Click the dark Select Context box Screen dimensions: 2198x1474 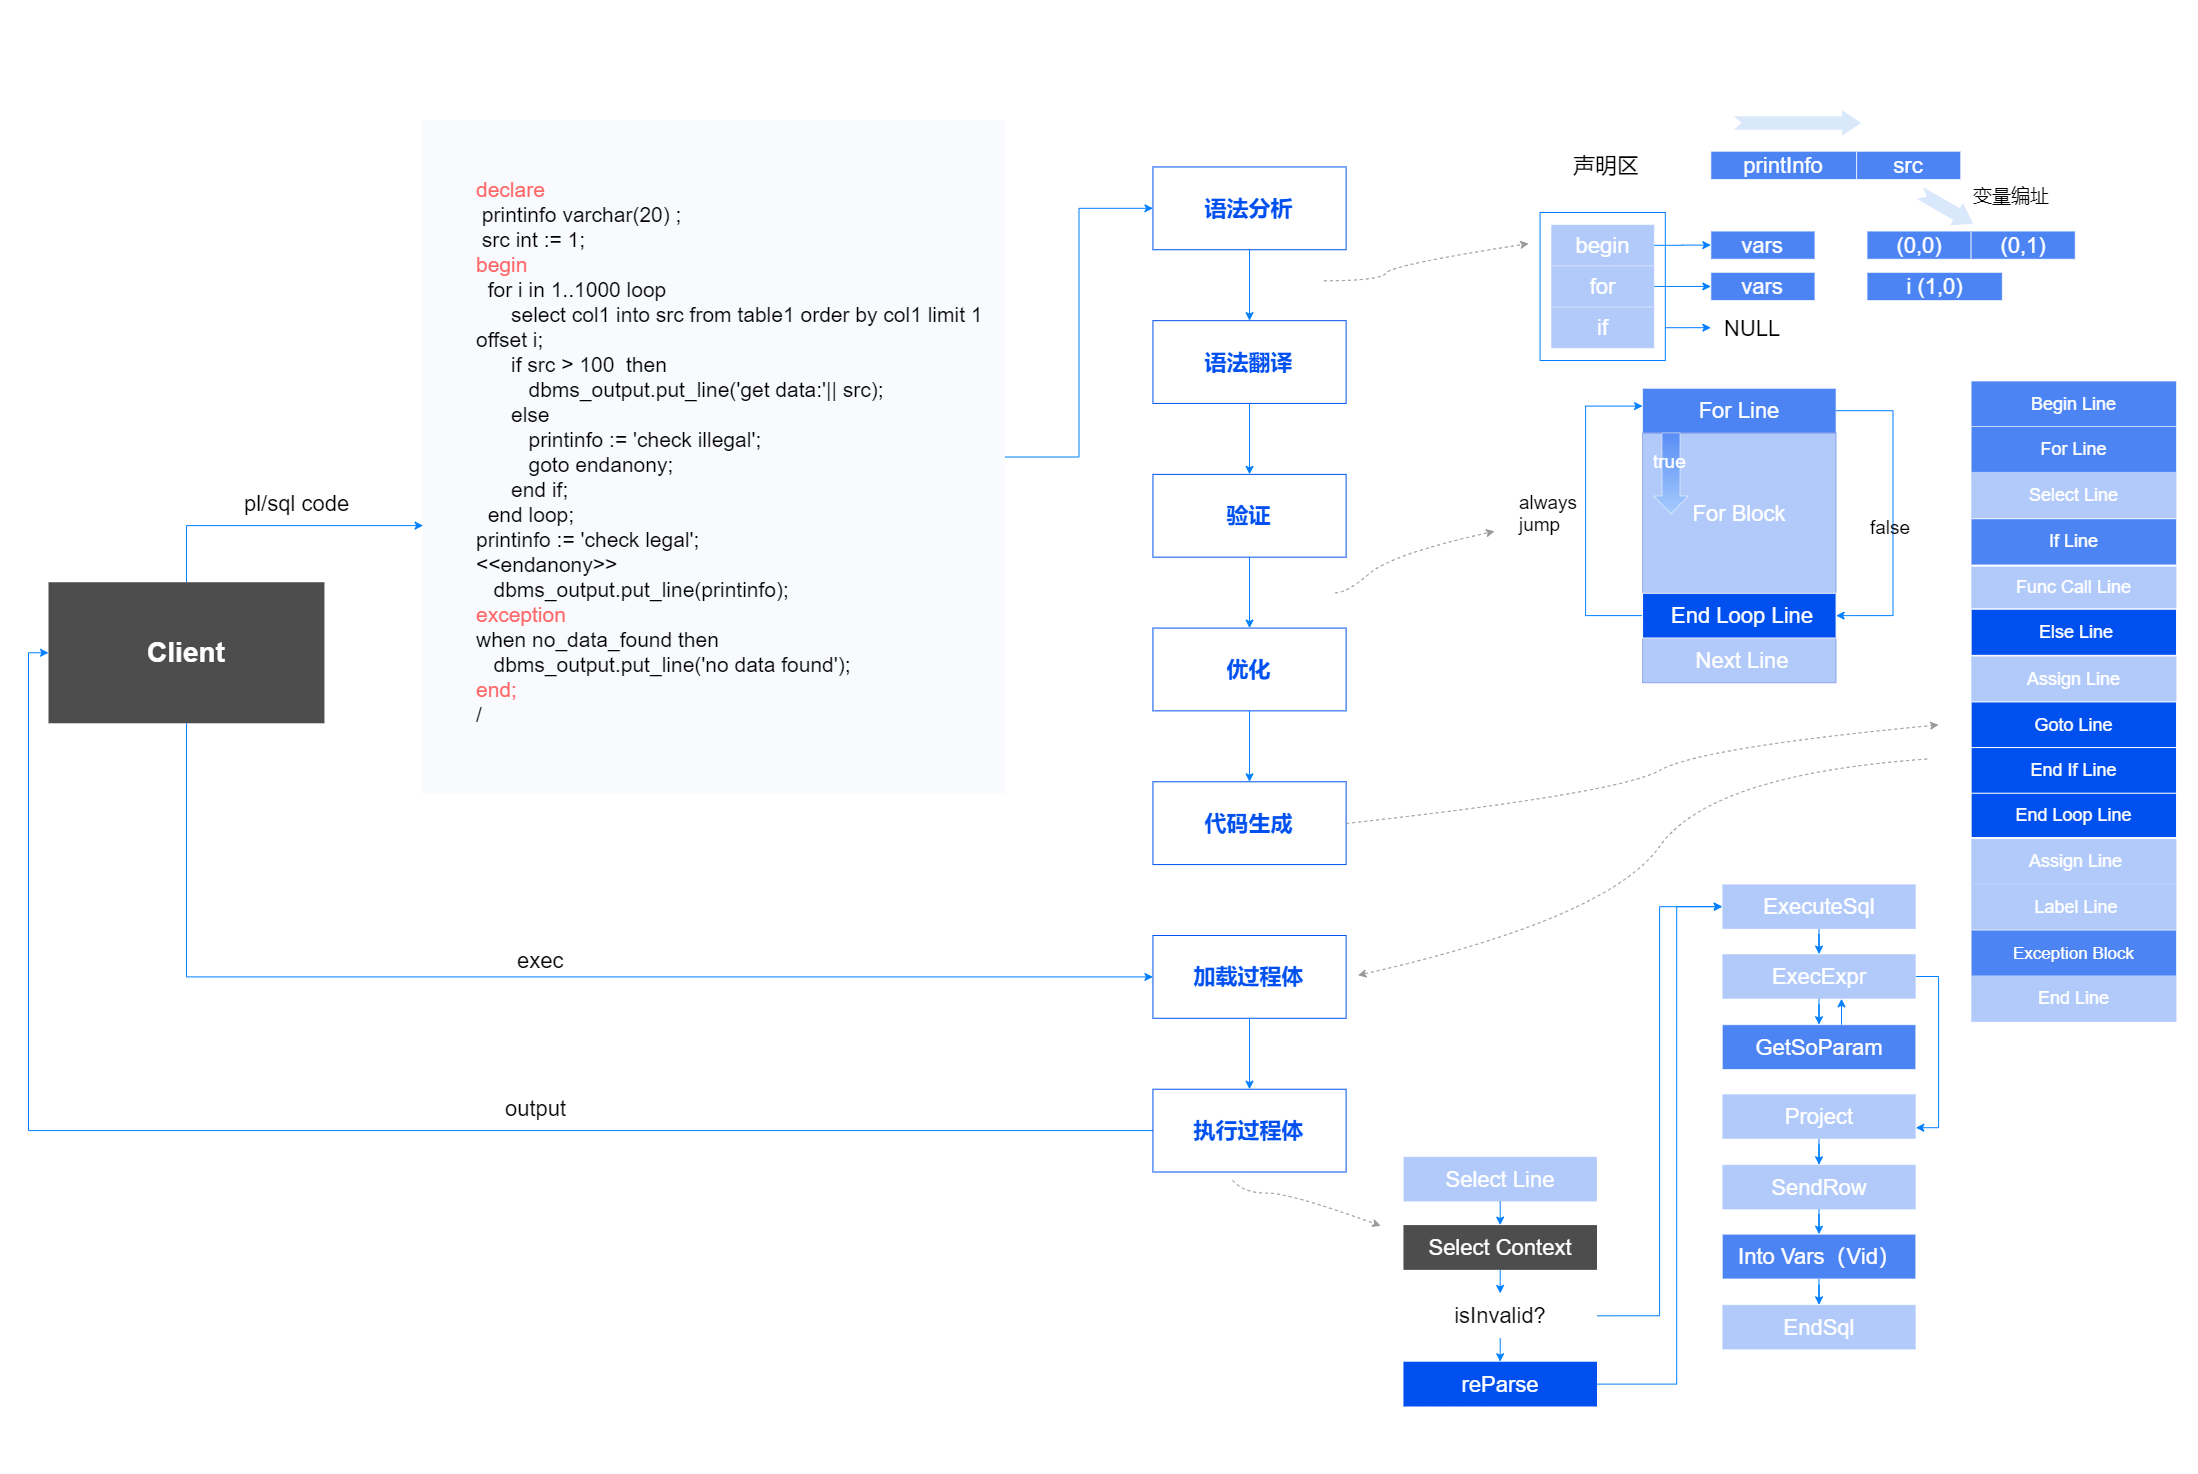tap(1498, 1247)
